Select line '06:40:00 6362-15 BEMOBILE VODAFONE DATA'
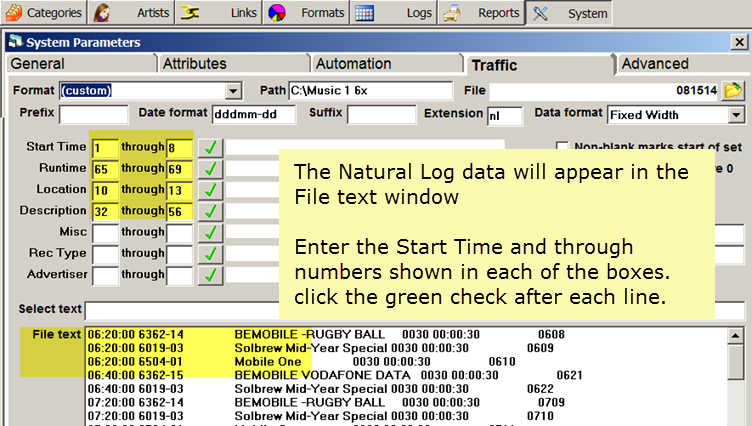This screenshot has height=426, width=752. 335,375
